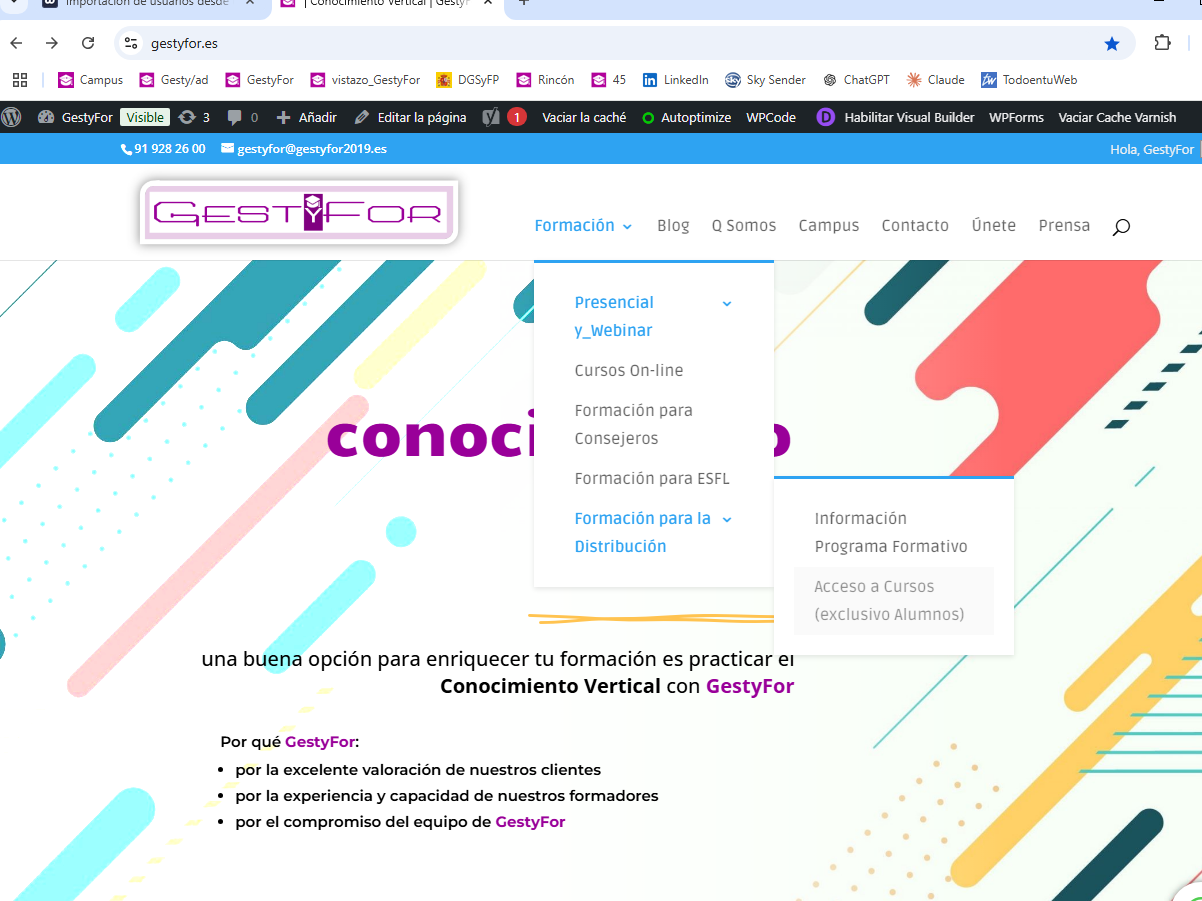Screen dimensions: 1202x901
Task: Reload the gestyfor.es page
Action: coord(88,43)
